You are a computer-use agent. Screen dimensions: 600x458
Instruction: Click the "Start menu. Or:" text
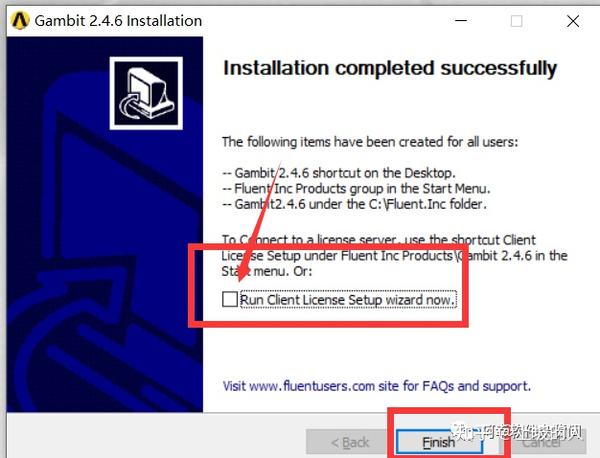tap(267, 271)
